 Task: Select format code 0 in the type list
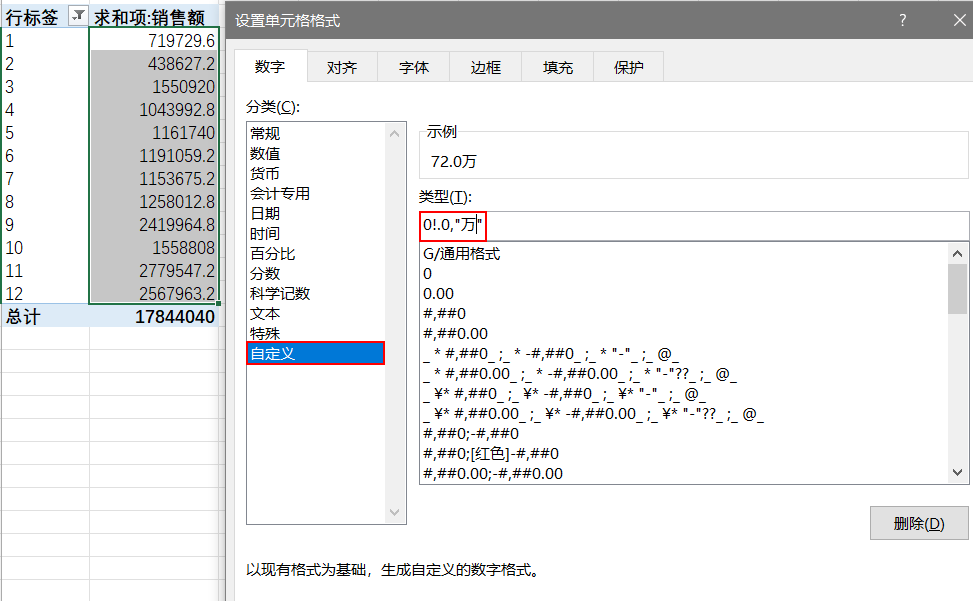pos(684,274)
